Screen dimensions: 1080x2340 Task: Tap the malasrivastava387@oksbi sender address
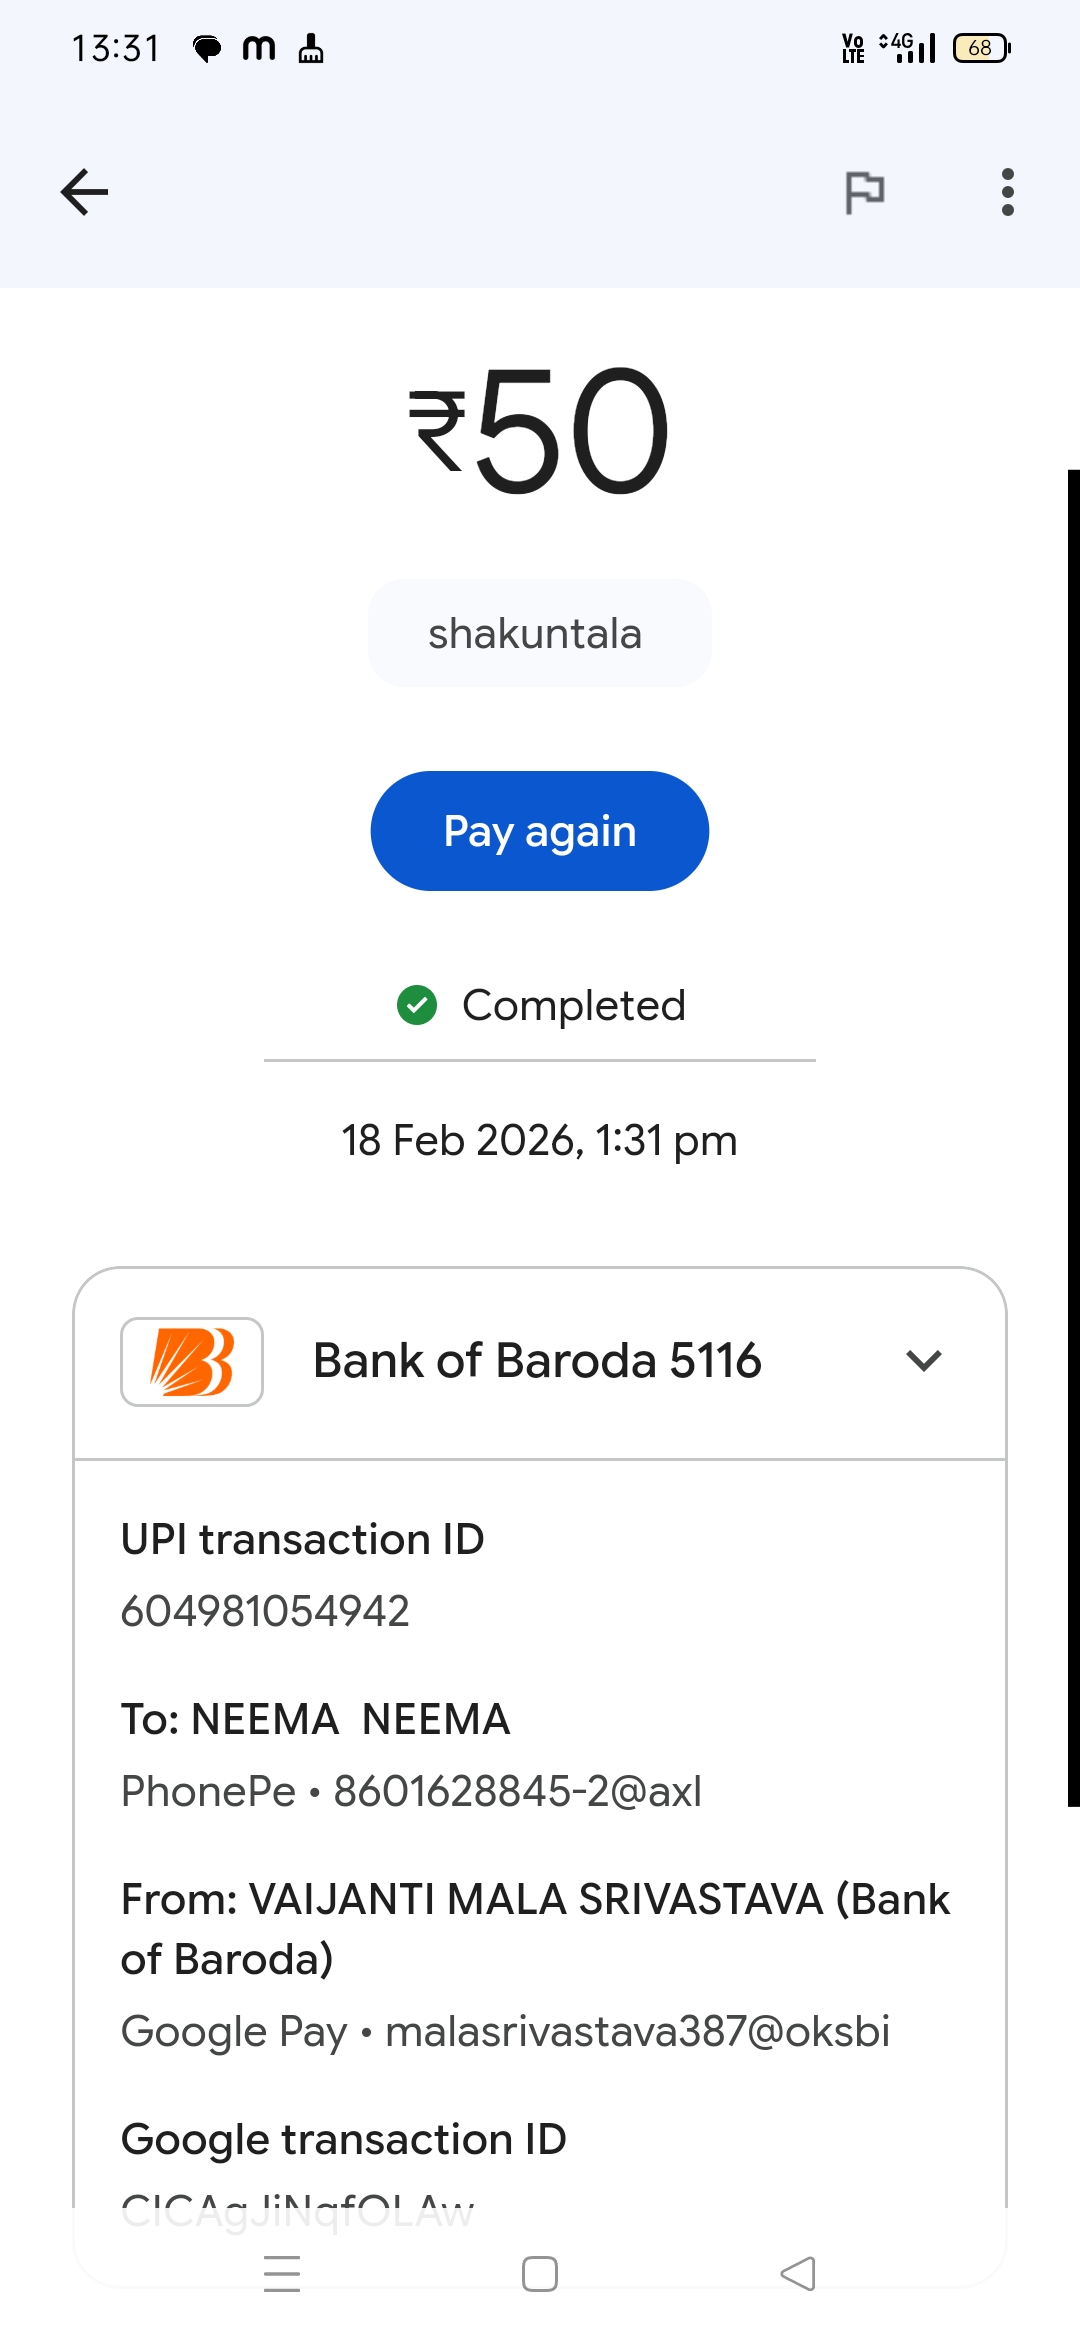pyautogui.click(x=637, y=2031)
